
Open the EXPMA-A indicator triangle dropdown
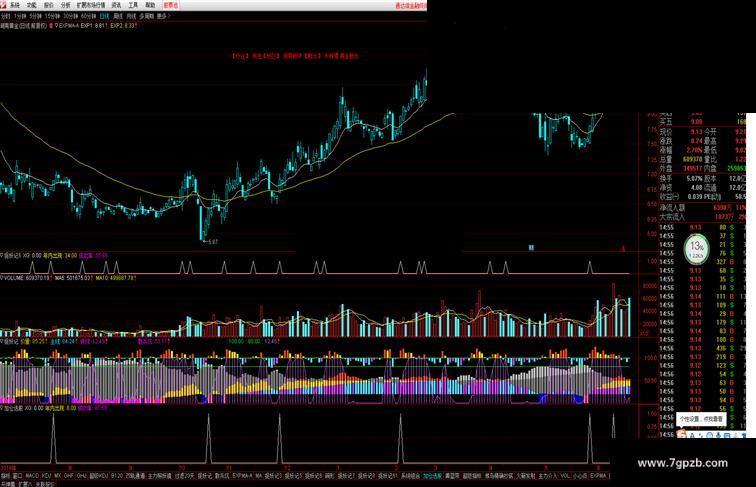(x=56, y=26)
